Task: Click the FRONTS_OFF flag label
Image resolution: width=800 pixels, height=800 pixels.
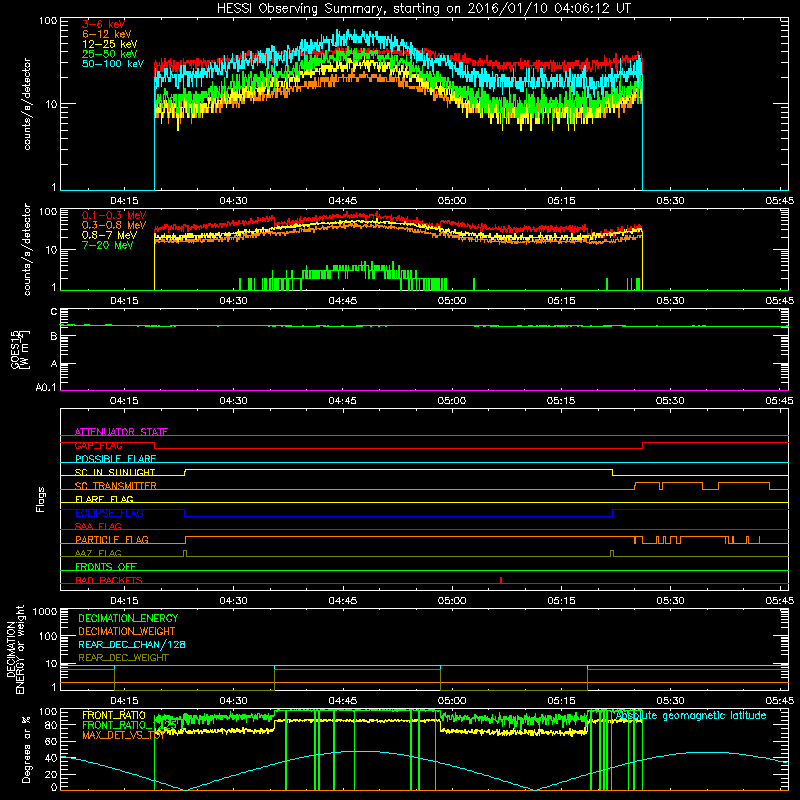Action: pyautogui.click(x=106, y=567)
